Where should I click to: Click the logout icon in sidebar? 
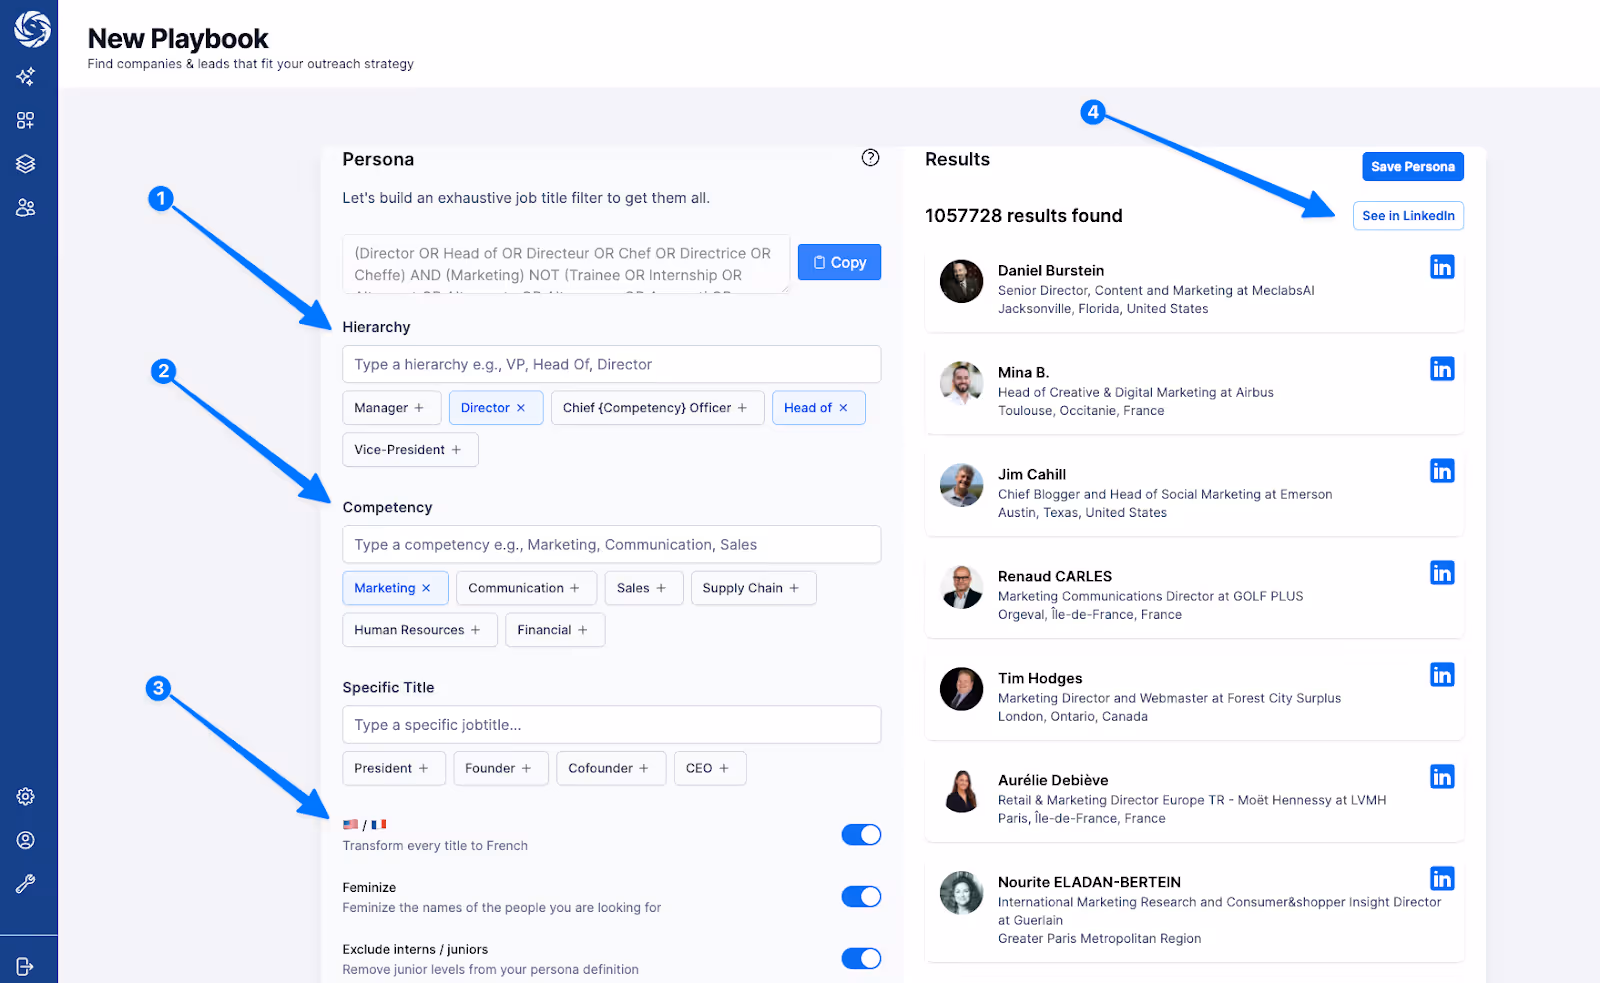pos(26,966)
